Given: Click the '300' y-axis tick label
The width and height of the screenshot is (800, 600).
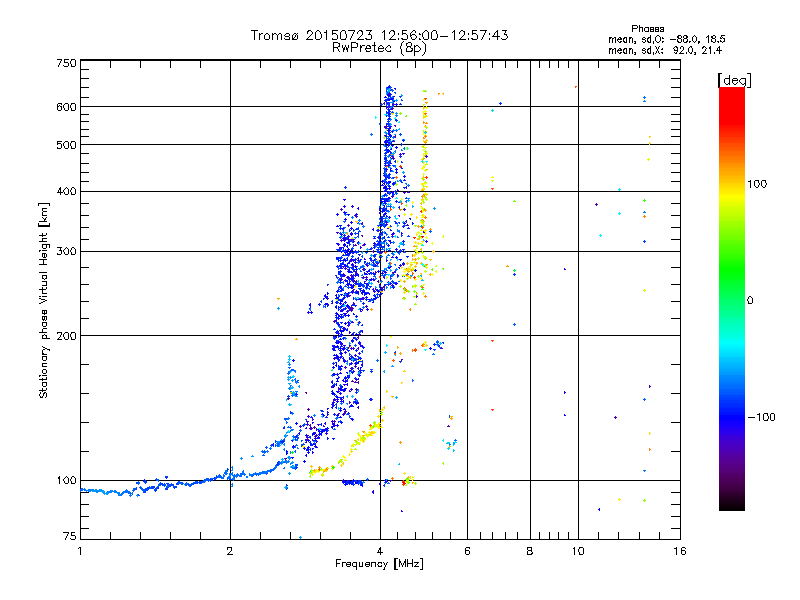Looking at the screenshot, I should [66, 251].
